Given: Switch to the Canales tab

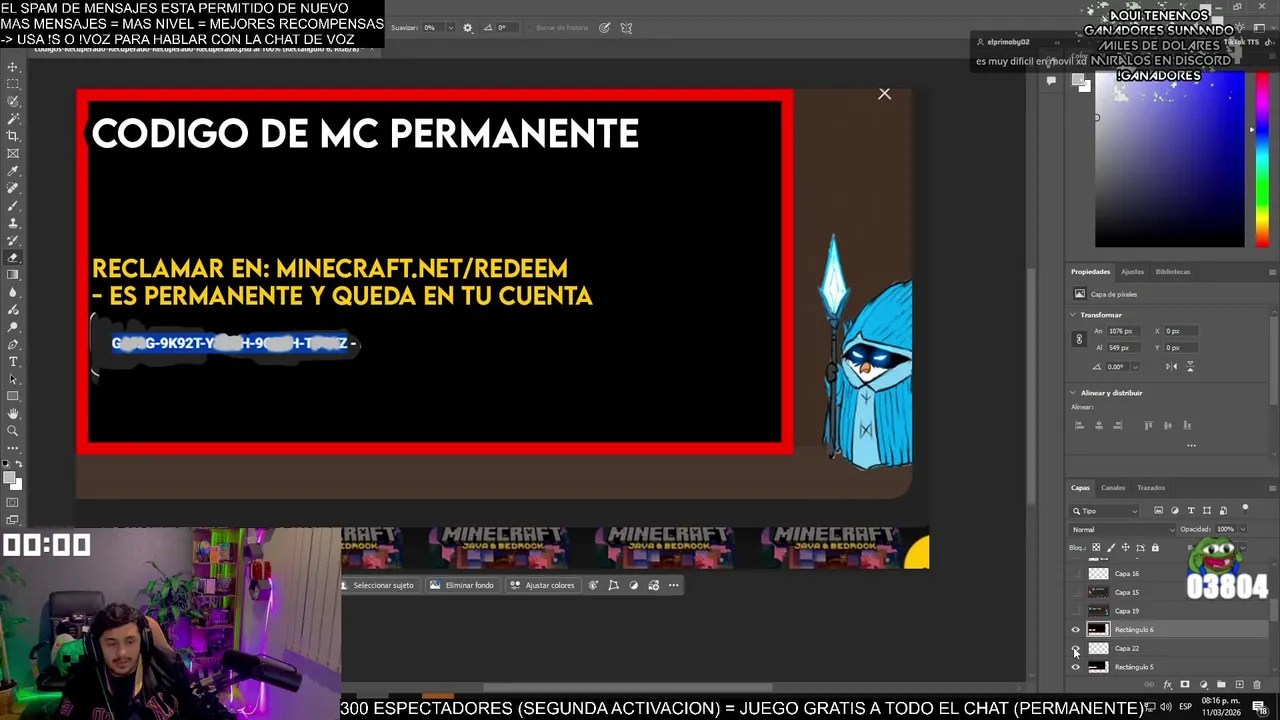Looking at the screenshot, I should pos(1113,488).
